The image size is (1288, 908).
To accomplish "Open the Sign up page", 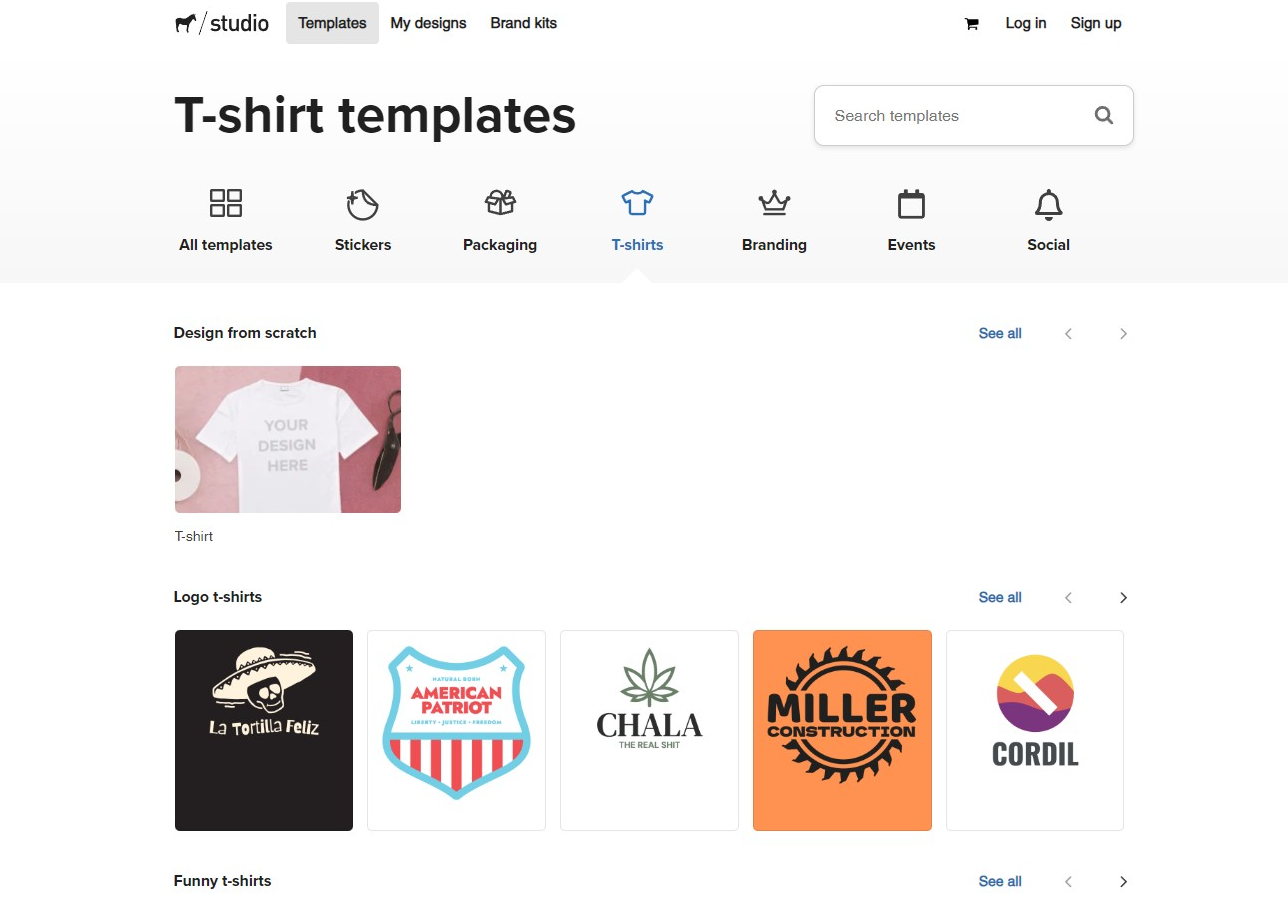I will [1095, 23].
